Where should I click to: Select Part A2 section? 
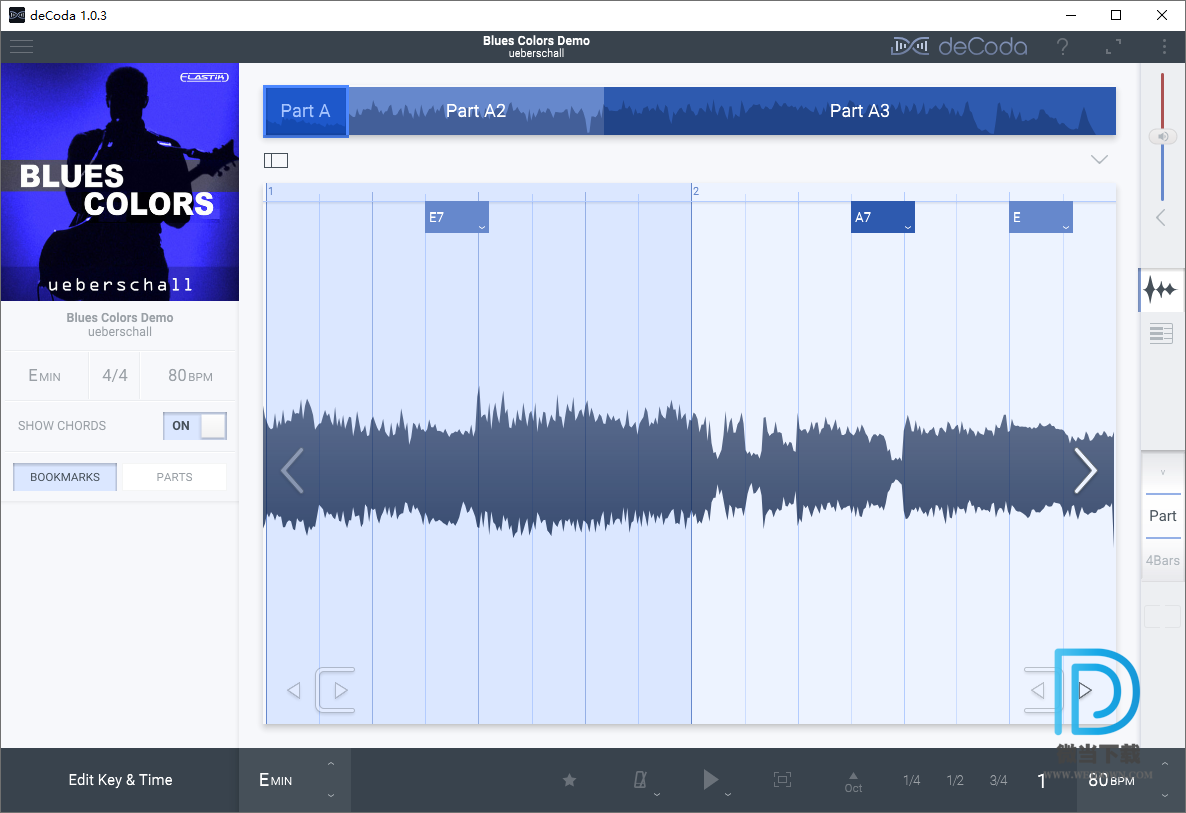tap(476, 111)
